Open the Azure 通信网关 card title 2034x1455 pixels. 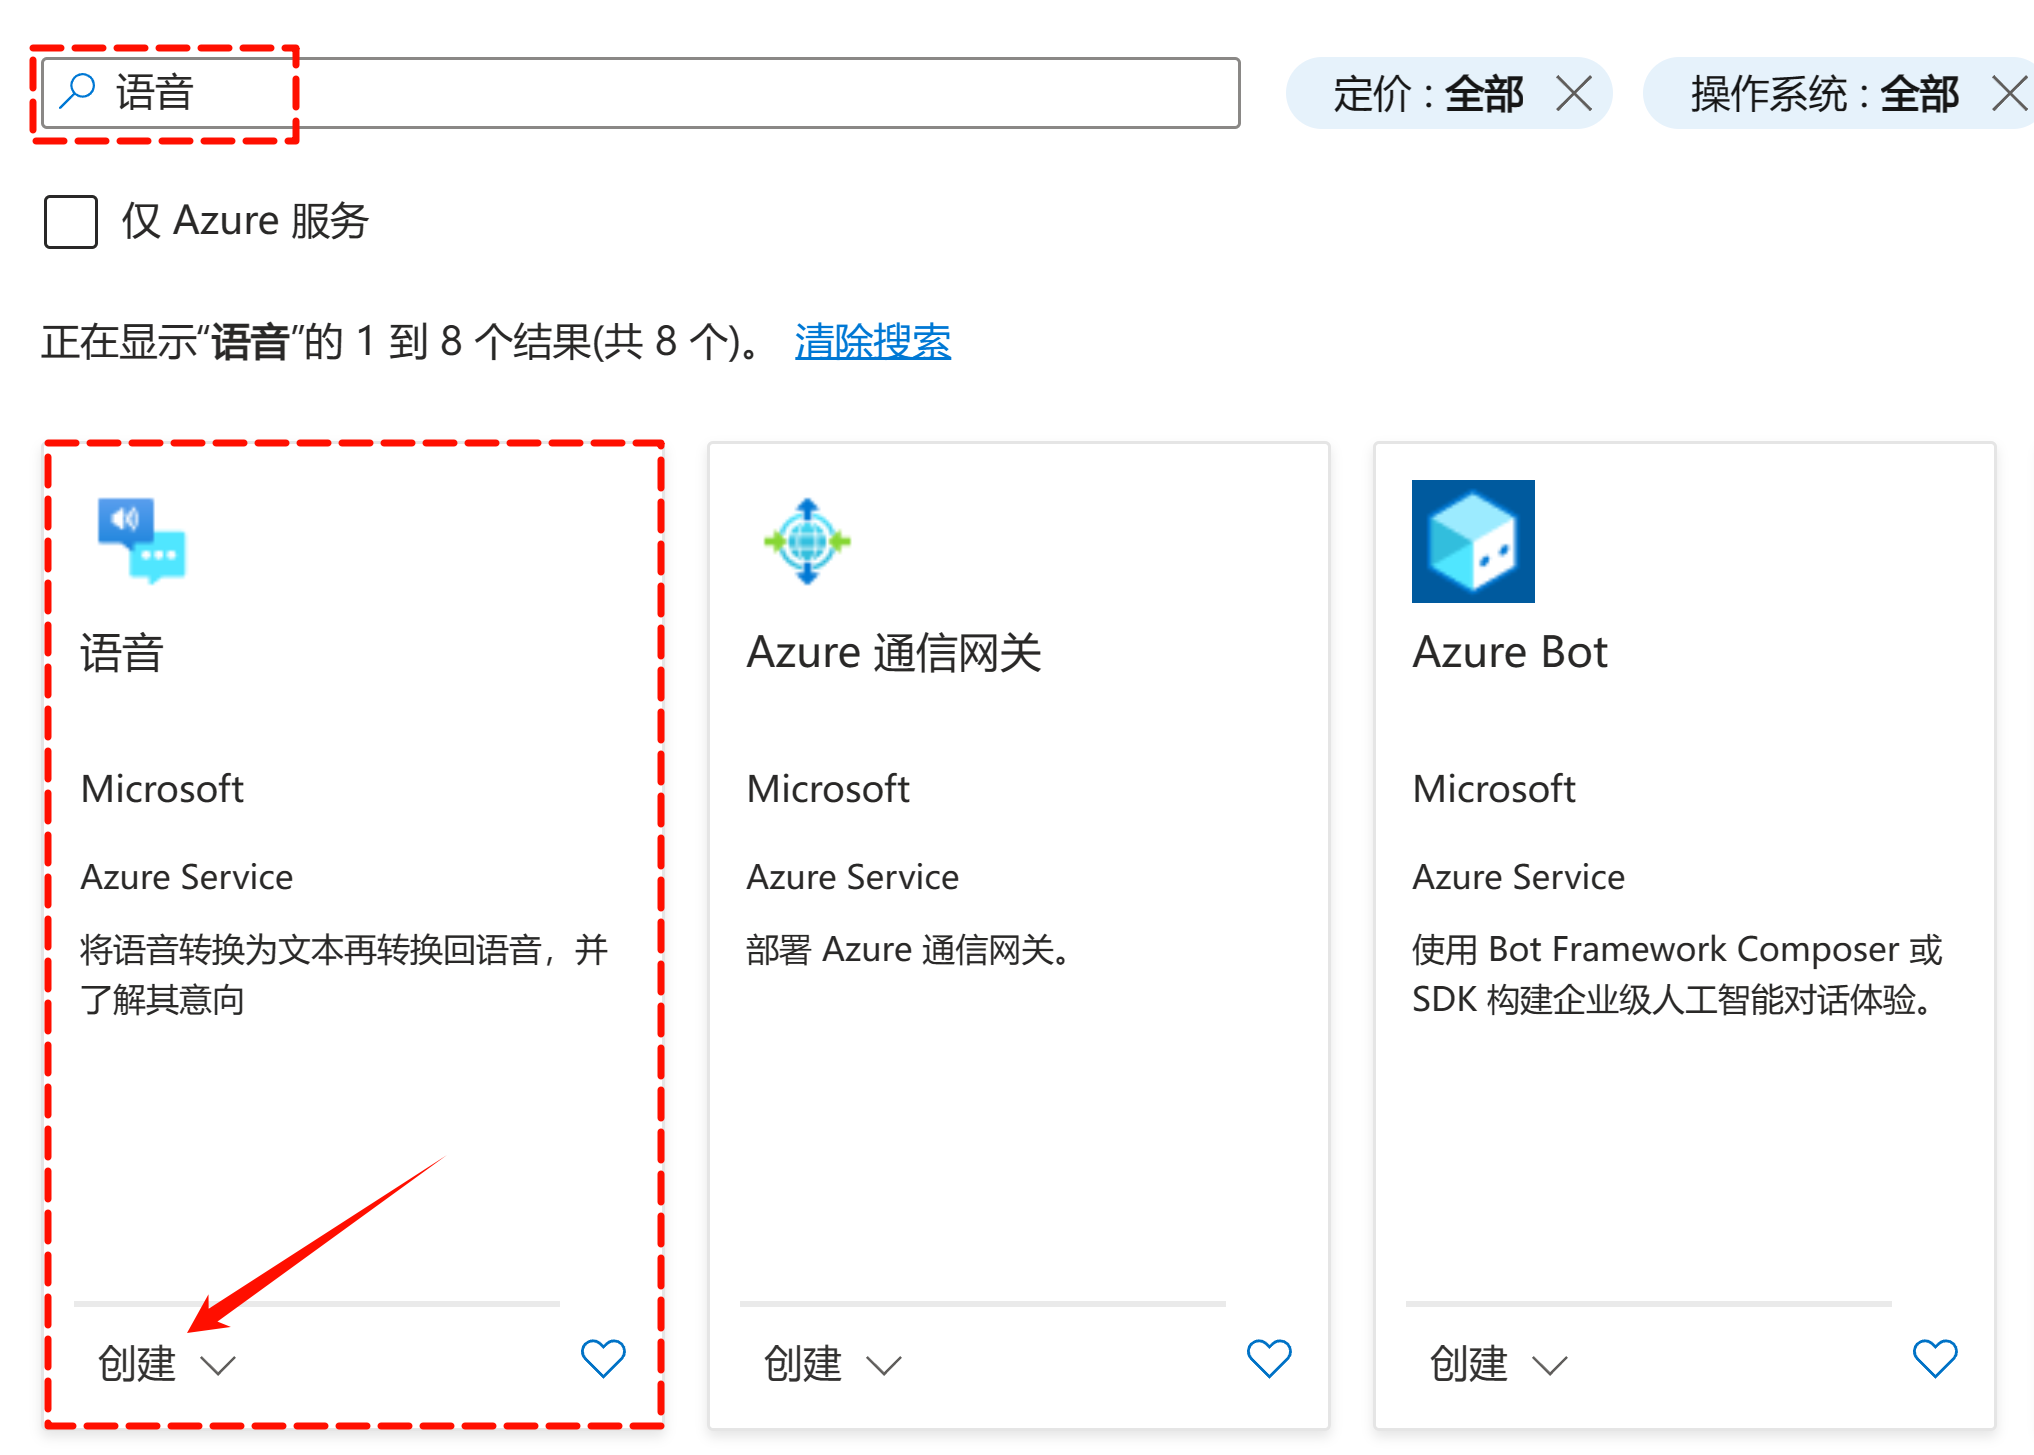(x=893, y=653)
